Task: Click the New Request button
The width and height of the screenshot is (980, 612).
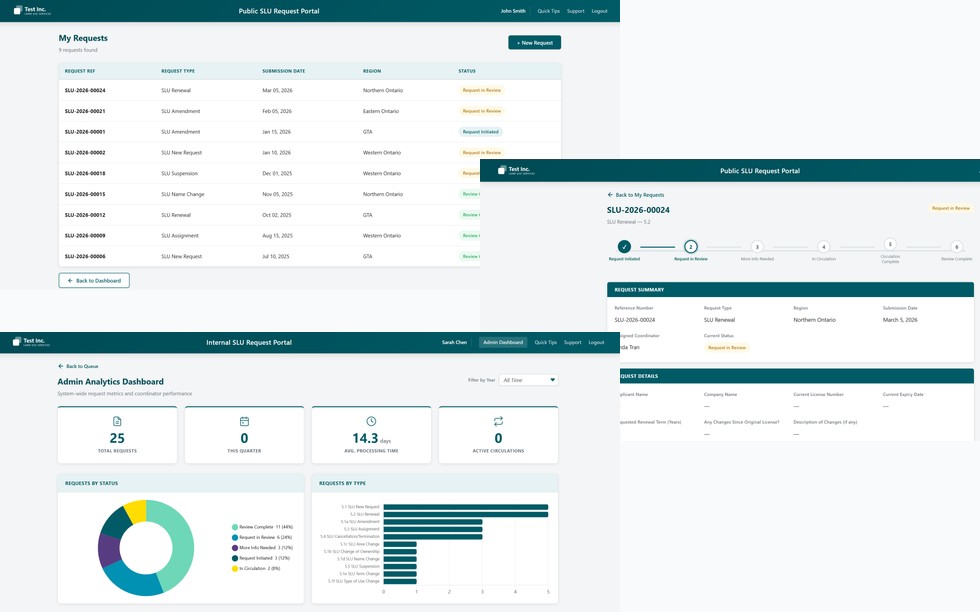Action: pos(536,42)
